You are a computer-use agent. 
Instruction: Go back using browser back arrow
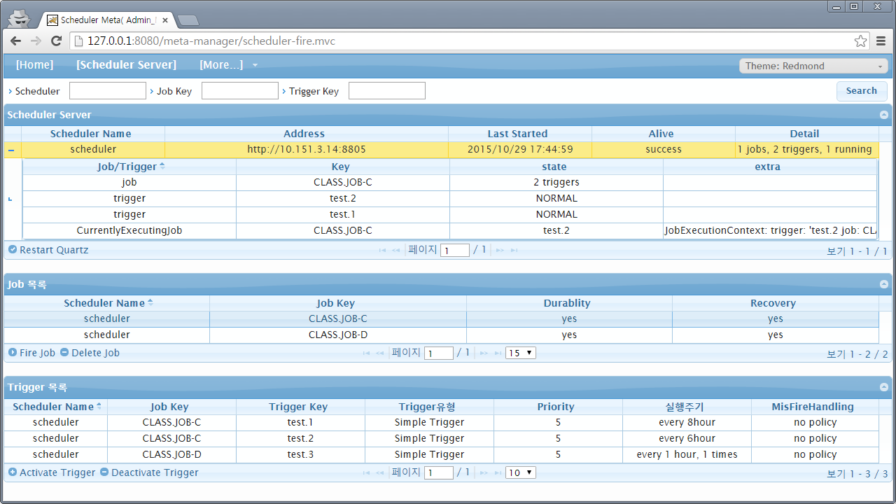point(15,41)
